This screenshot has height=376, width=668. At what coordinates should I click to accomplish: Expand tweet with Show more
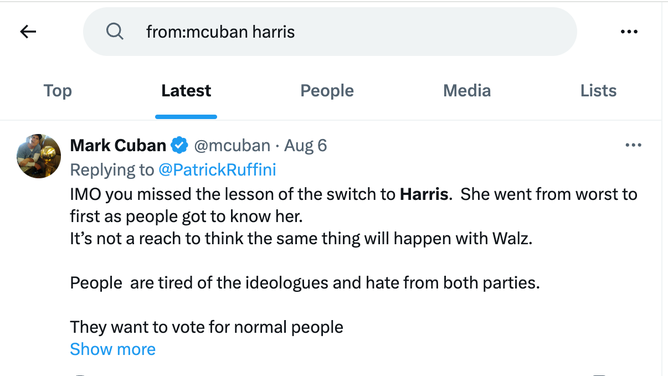(113, 349)
